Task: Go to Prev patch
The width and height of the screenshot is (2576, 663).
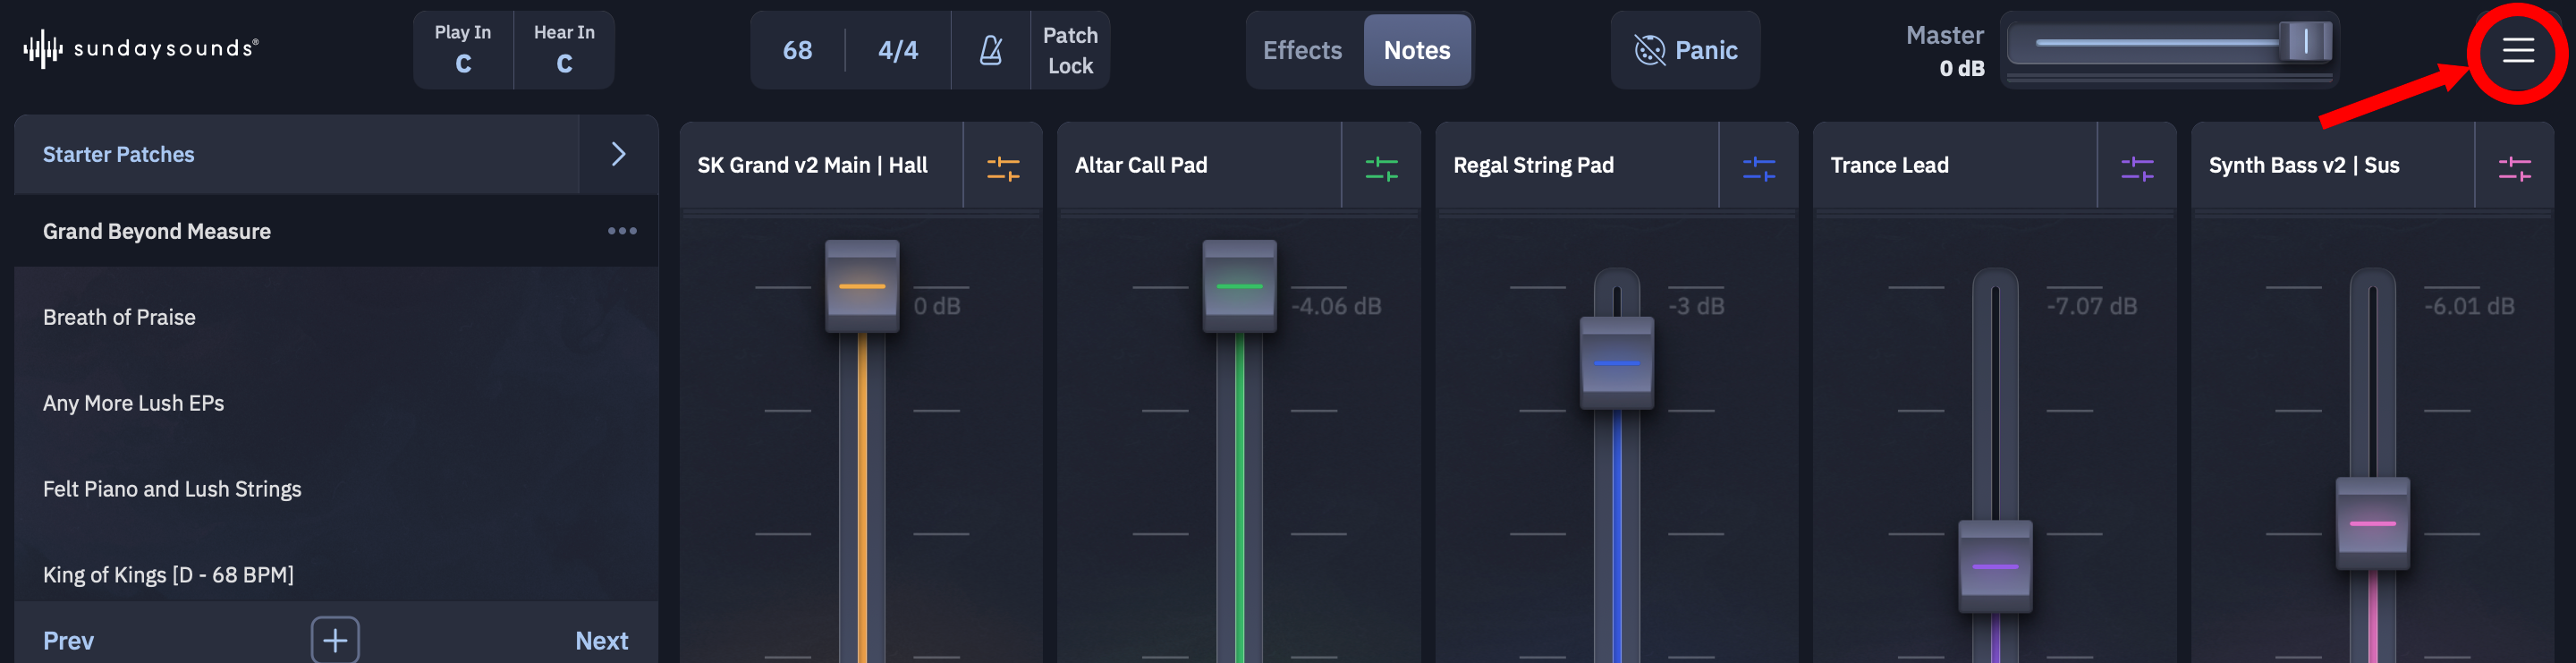Action: (x=68, y=640)
